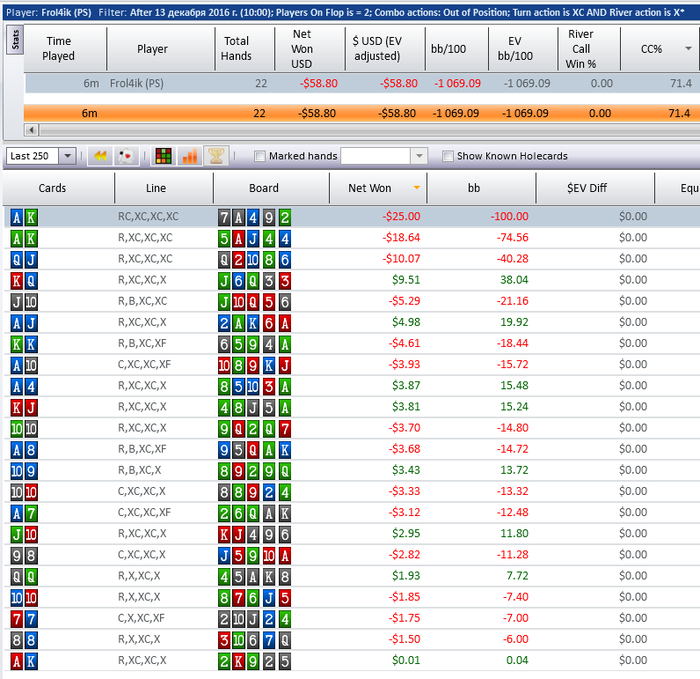Click the bb/100 stats column header
Viewport: 700px width, 679px height.
pos(457,48)
